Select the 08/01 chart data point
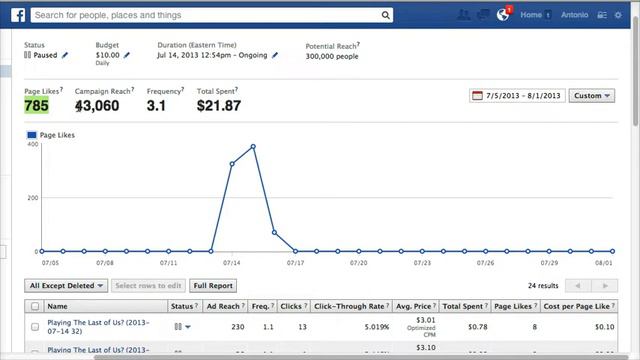This screenshot has height=360, width=640. (x=612, y=251)
